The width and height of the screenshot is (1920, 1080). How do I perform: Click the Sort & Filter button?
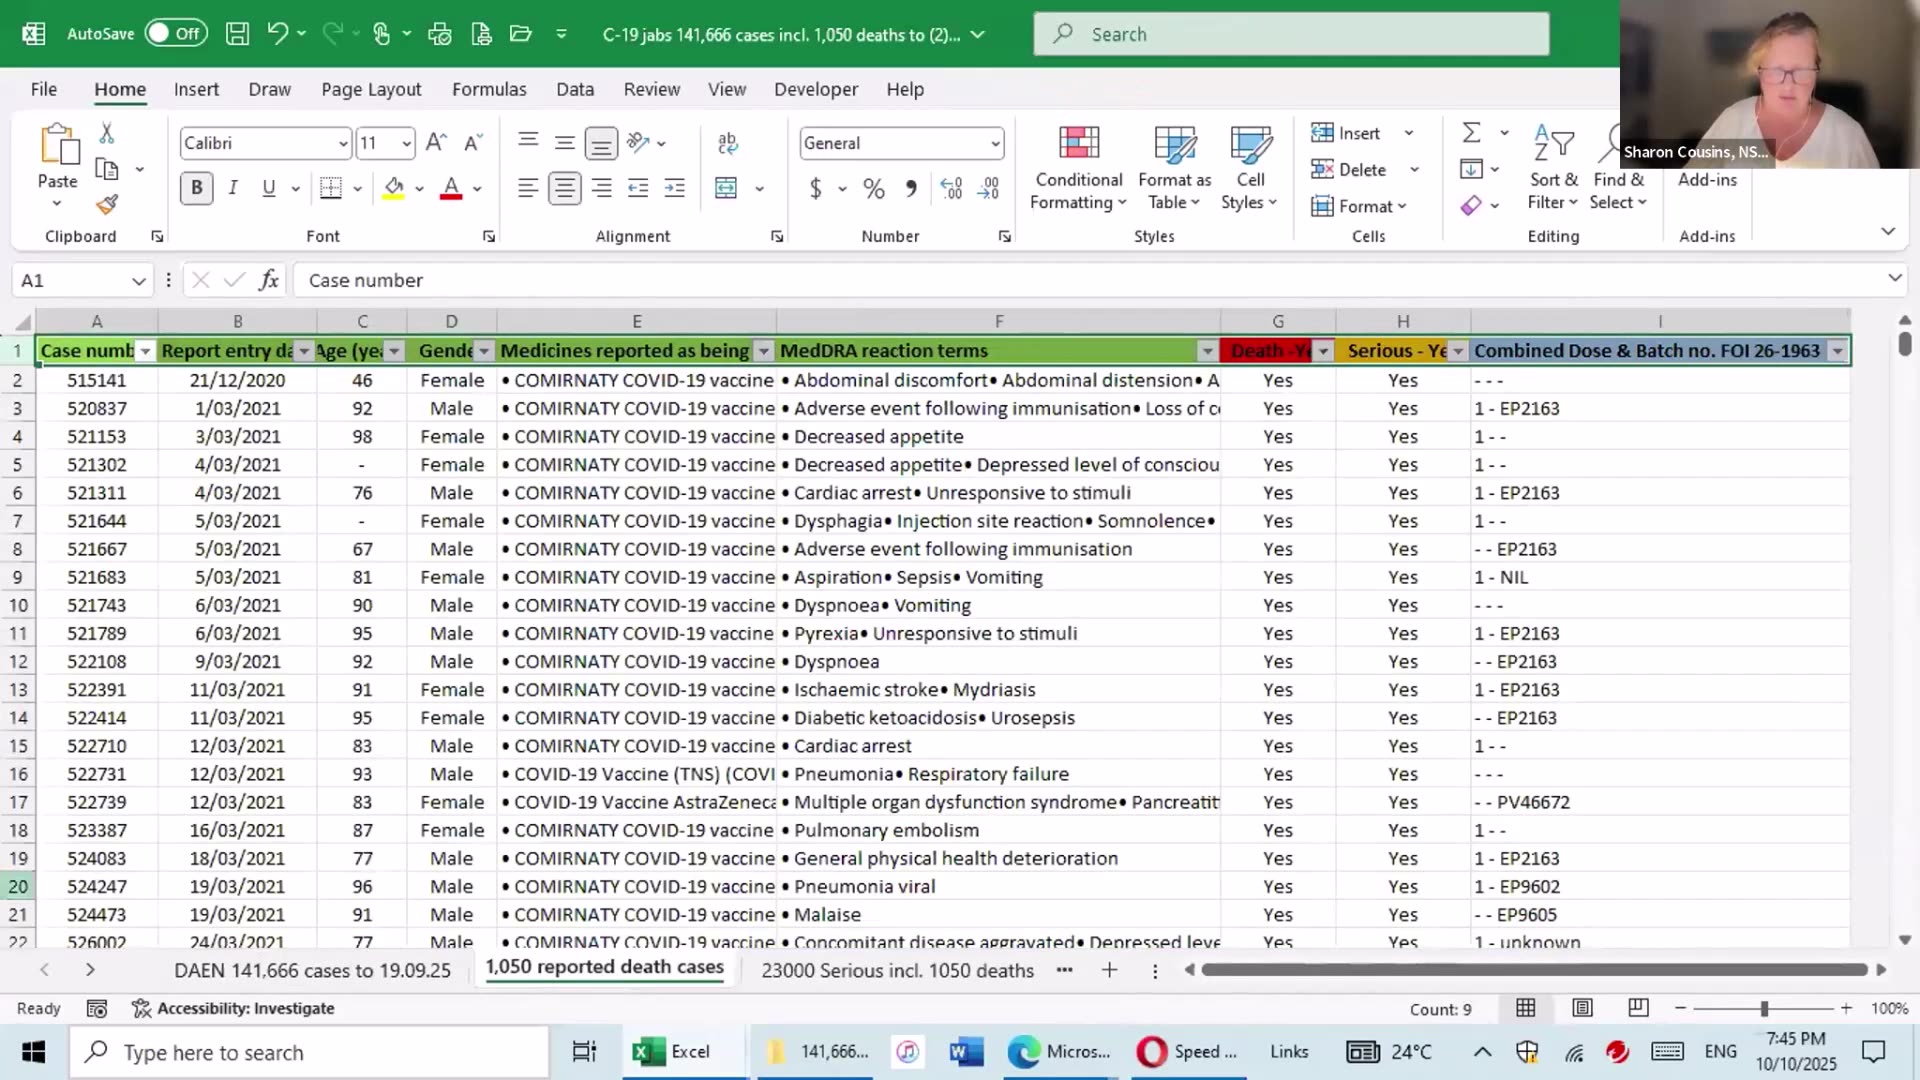click(1553, 167)
